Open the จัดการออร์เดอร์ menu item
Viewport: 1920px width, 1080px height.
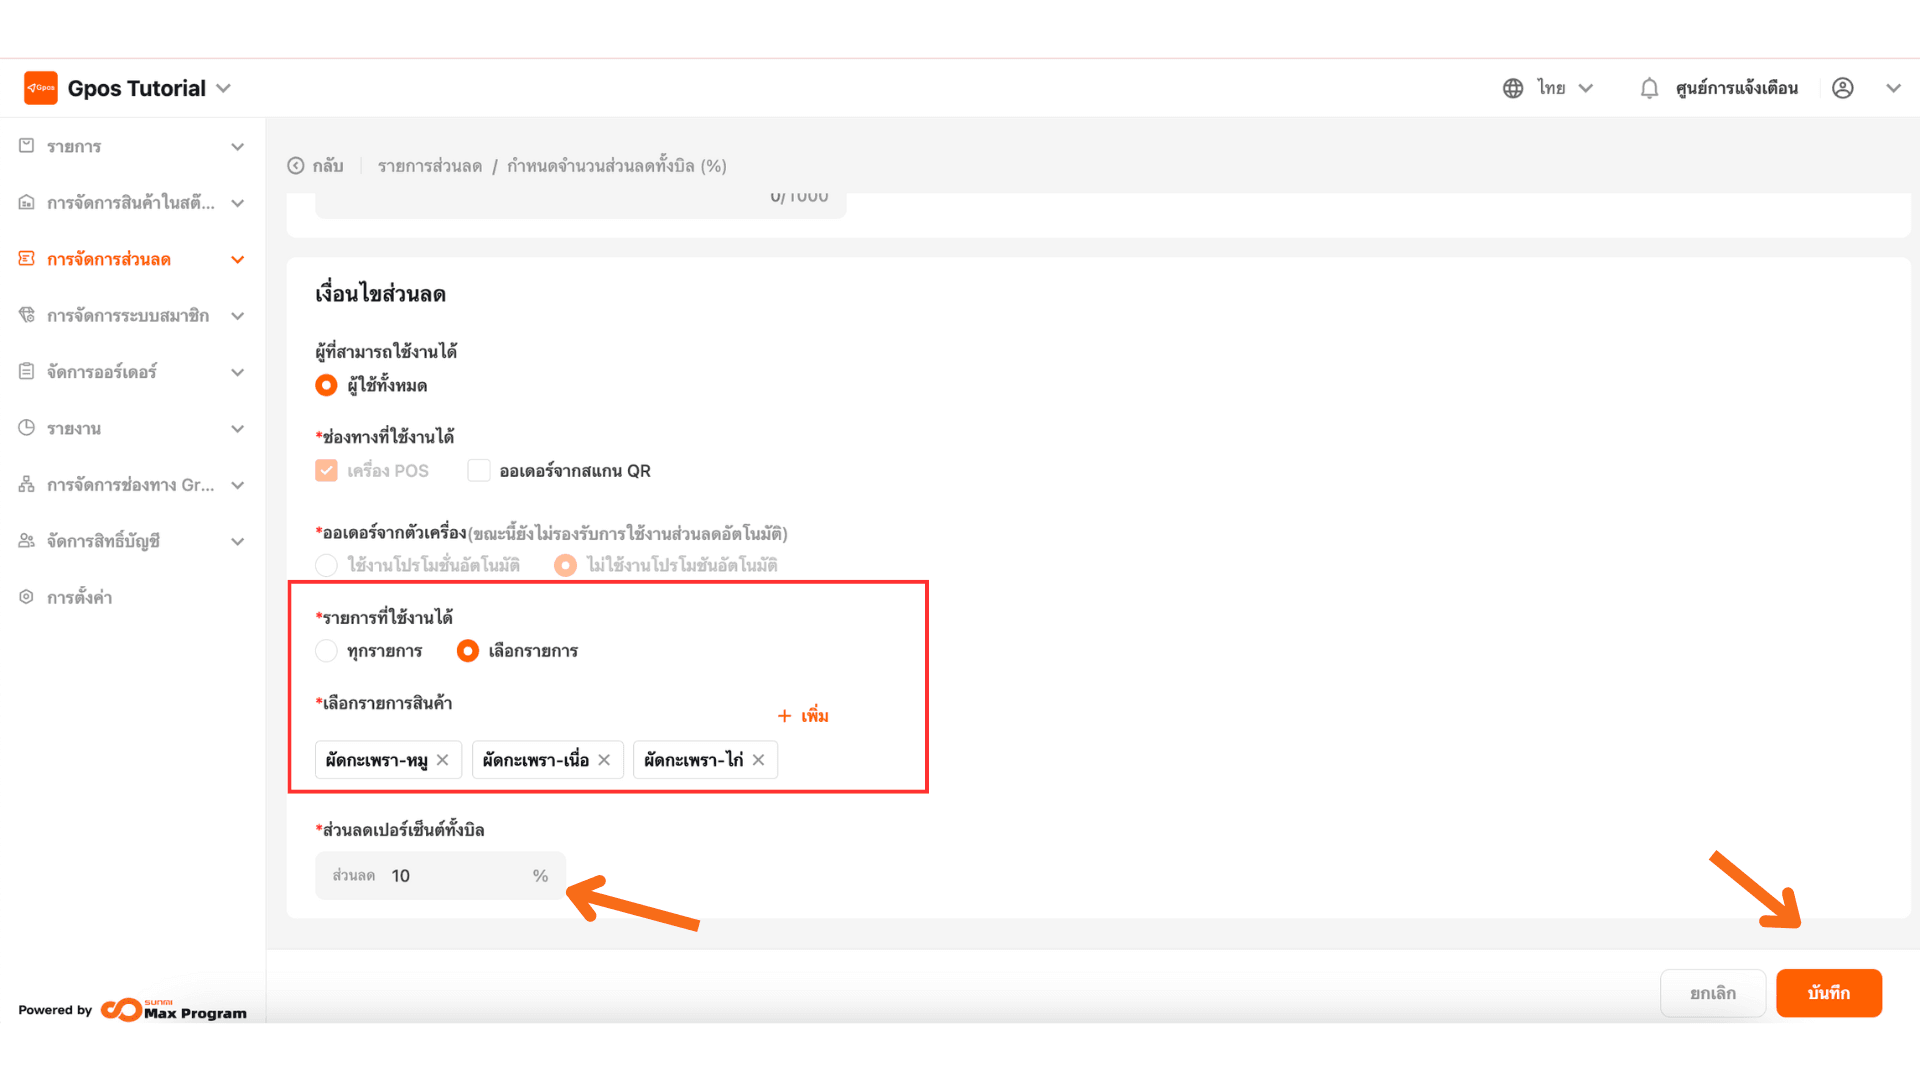(102, 372)
